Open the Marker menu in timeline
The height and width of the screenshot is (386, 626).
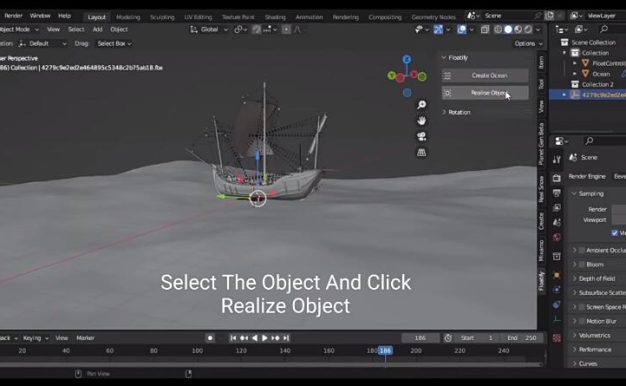coord(85,338)
